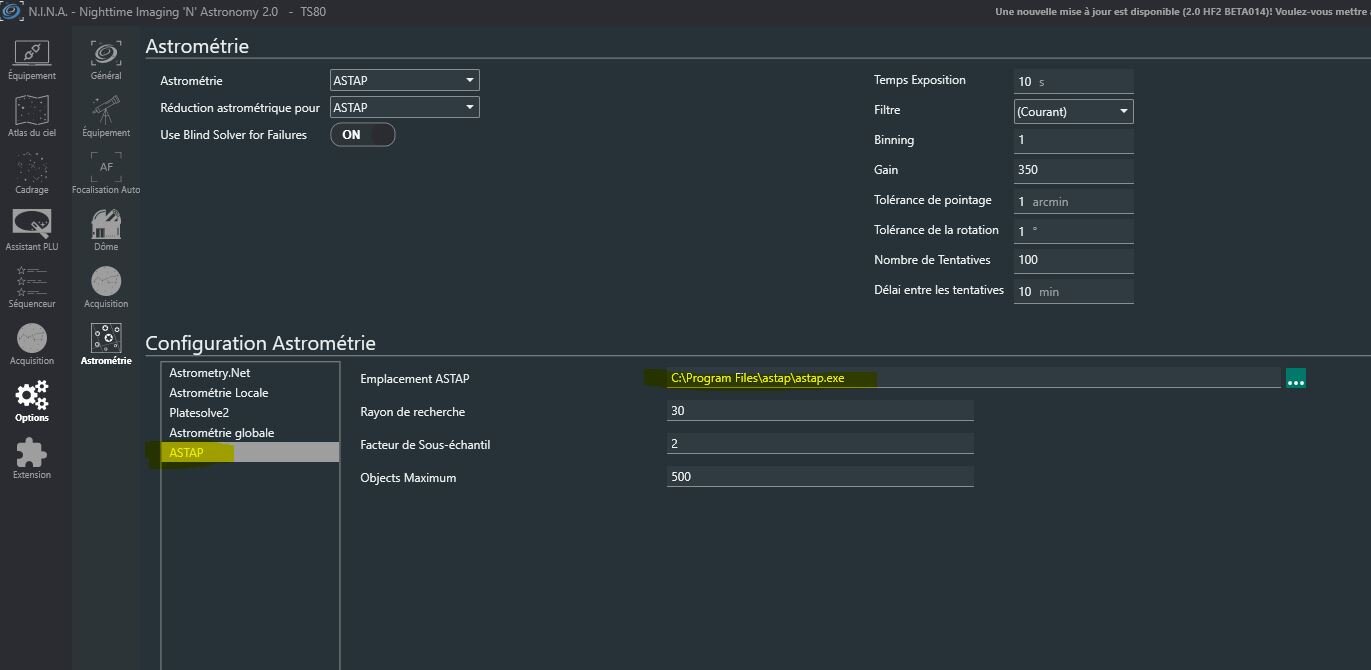1371x670 pixels.
Task: Open the Filtre (Courant) dropdown
Action: pos(1073,111)
